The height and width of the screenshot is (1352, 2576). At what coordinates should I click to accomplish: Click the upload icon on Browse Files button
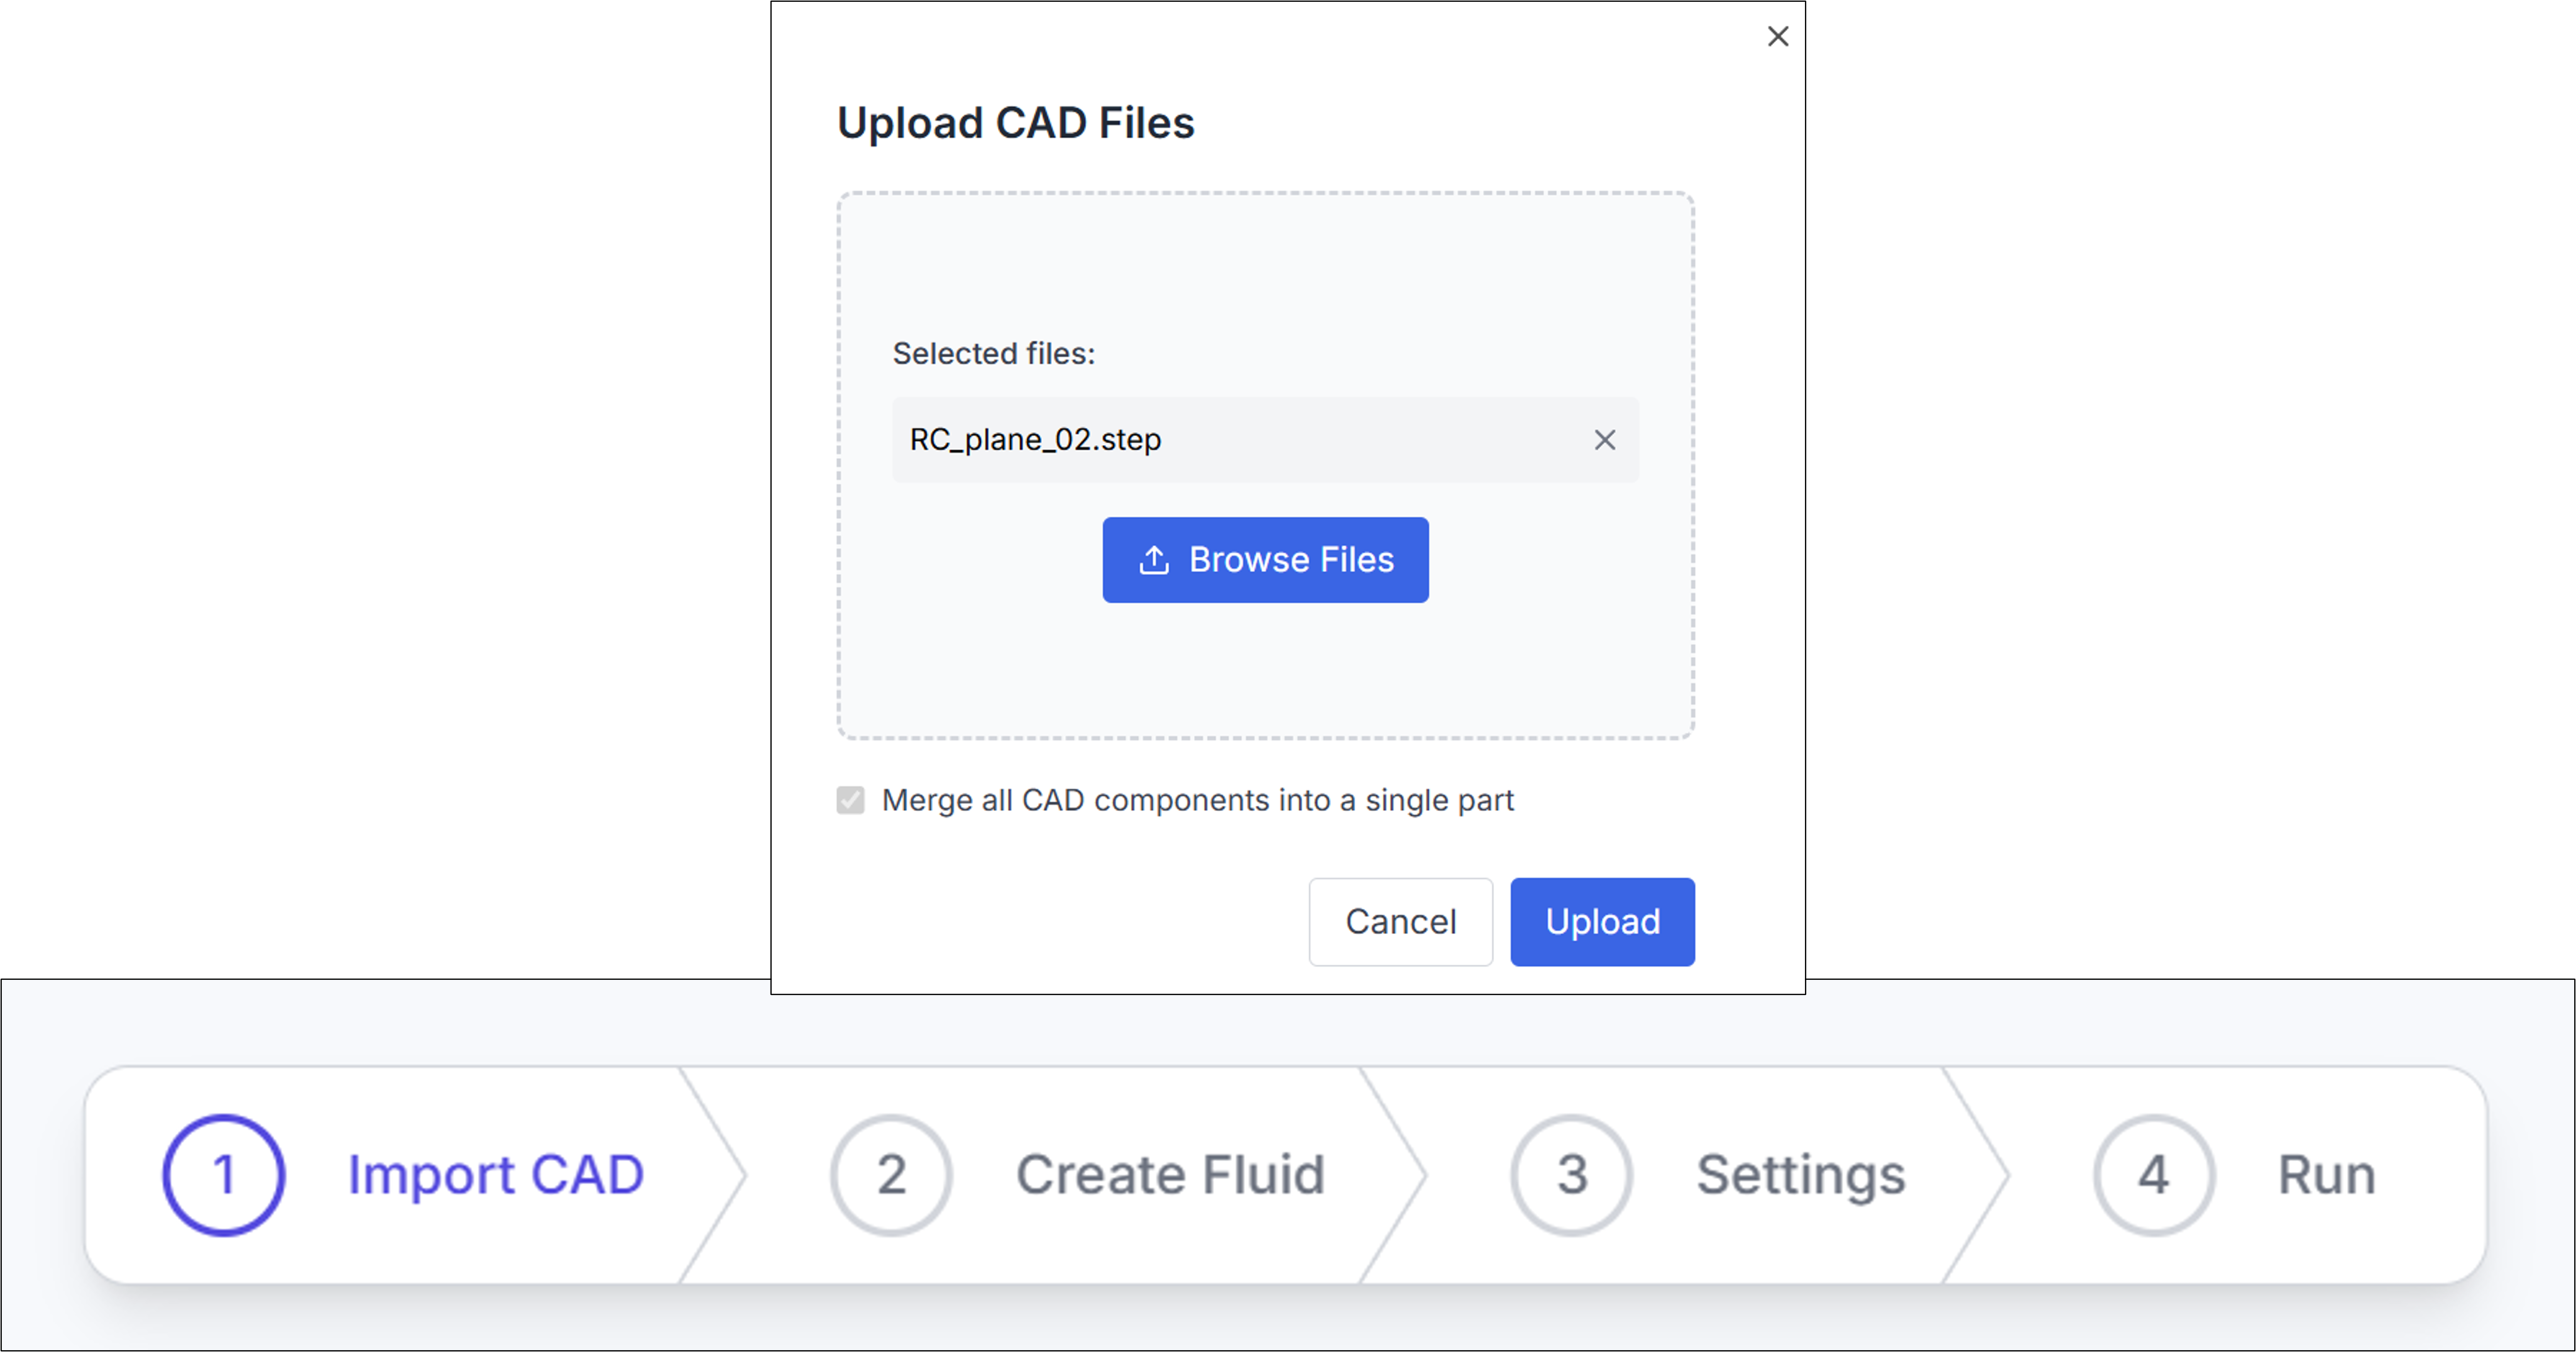click(1155, 560)
